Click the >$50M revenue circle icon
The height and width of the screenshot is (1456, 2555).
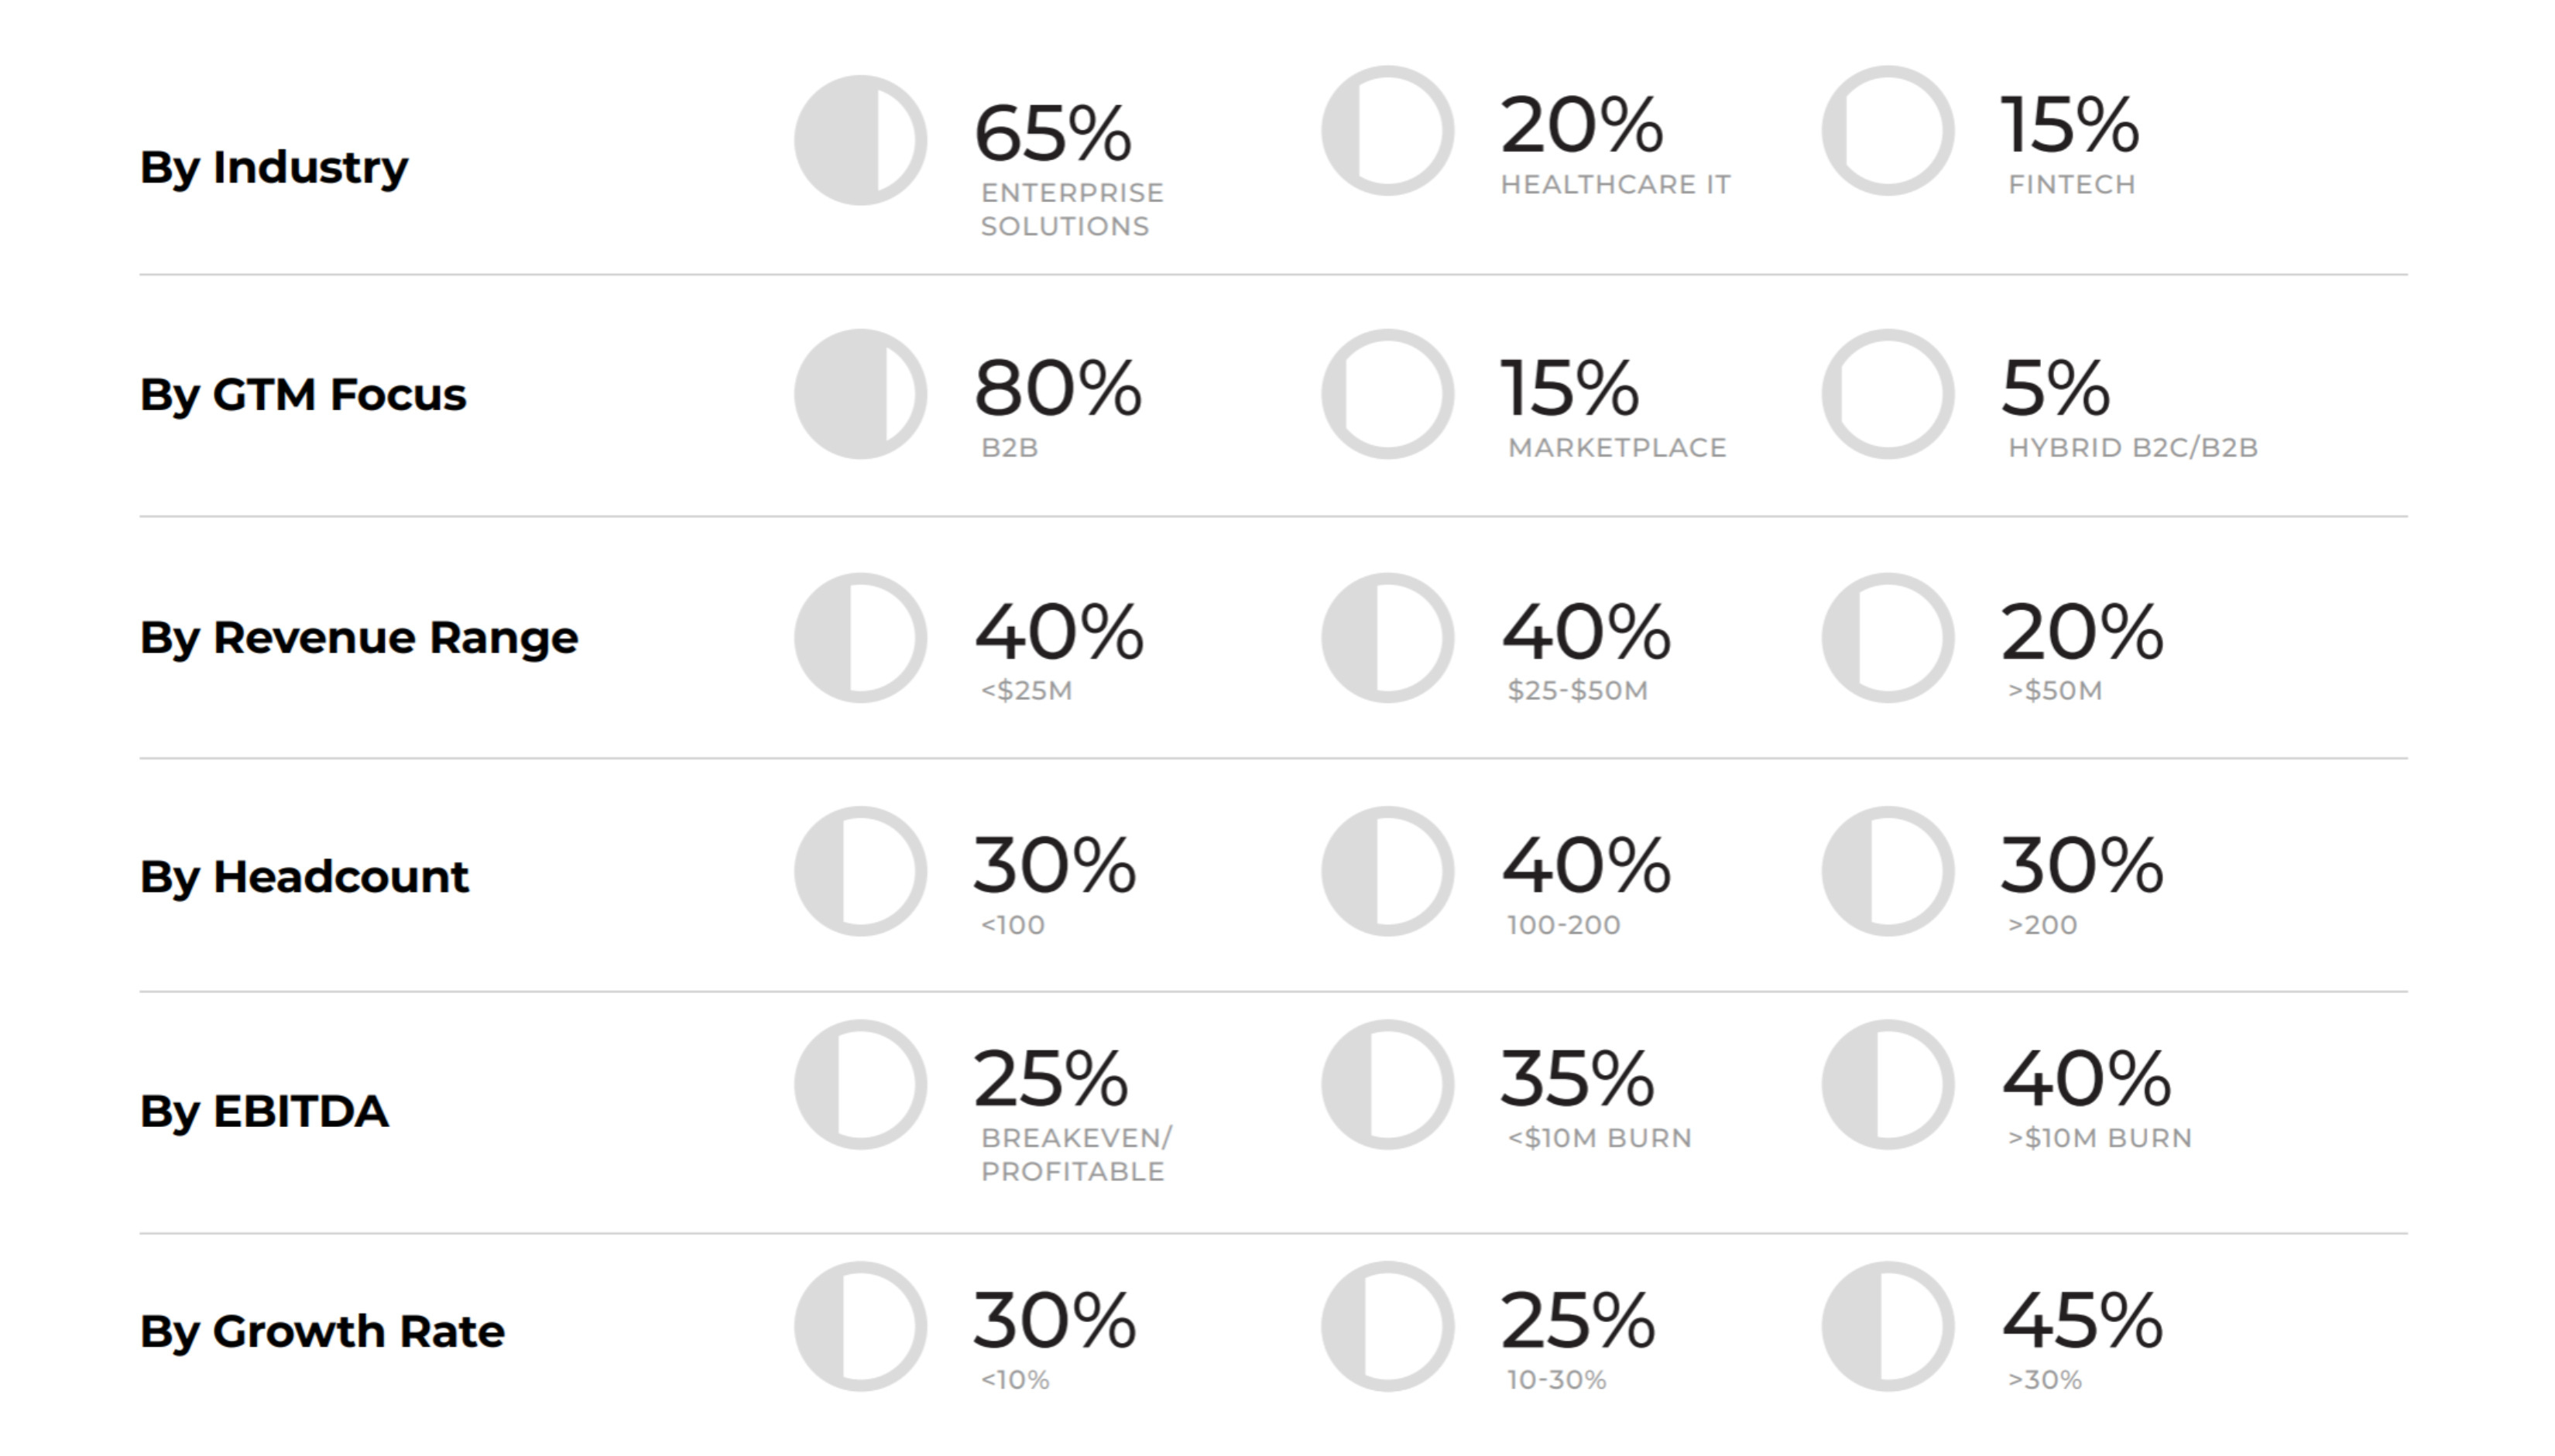click(x=1887, y=638)
